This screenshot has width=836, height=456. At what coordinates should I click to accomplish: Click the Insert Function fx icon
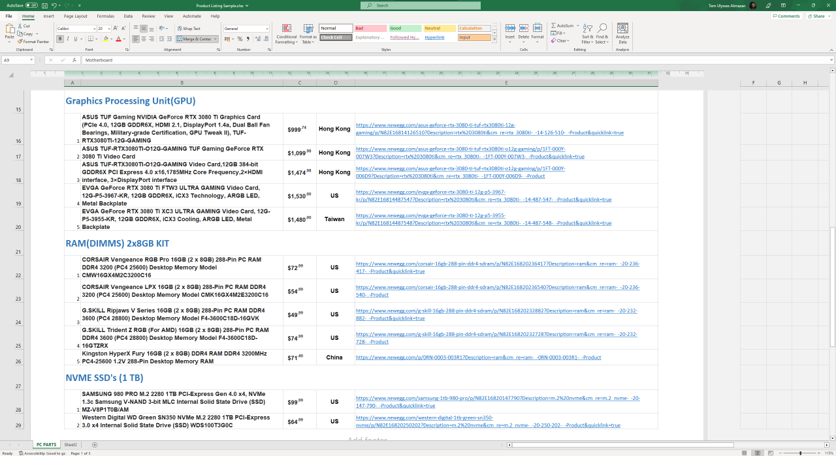click(74, 60)
